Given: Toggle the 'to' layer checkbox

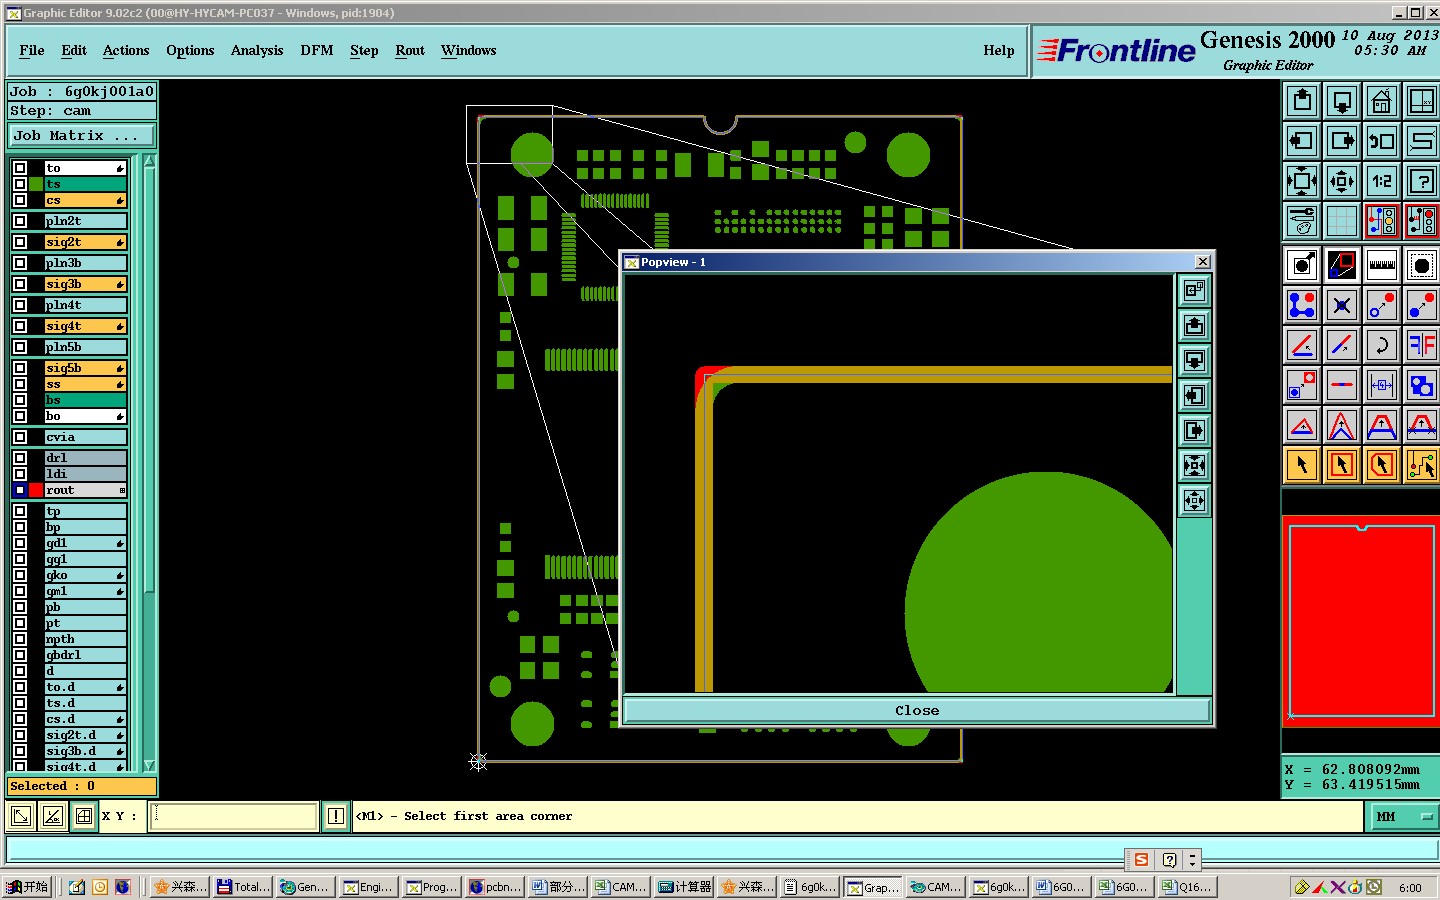Looking at the screenshot, I should point(20,168).
